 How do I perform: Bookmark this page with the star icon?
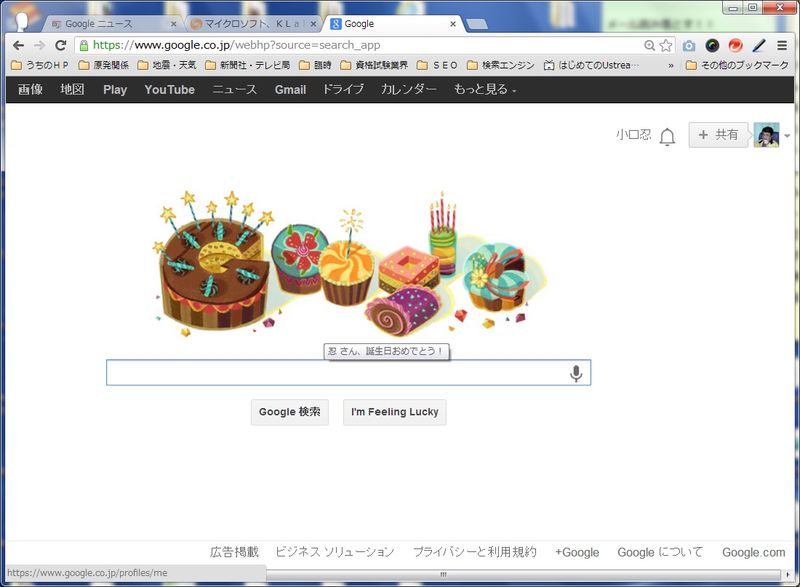[x=665, y=45]
